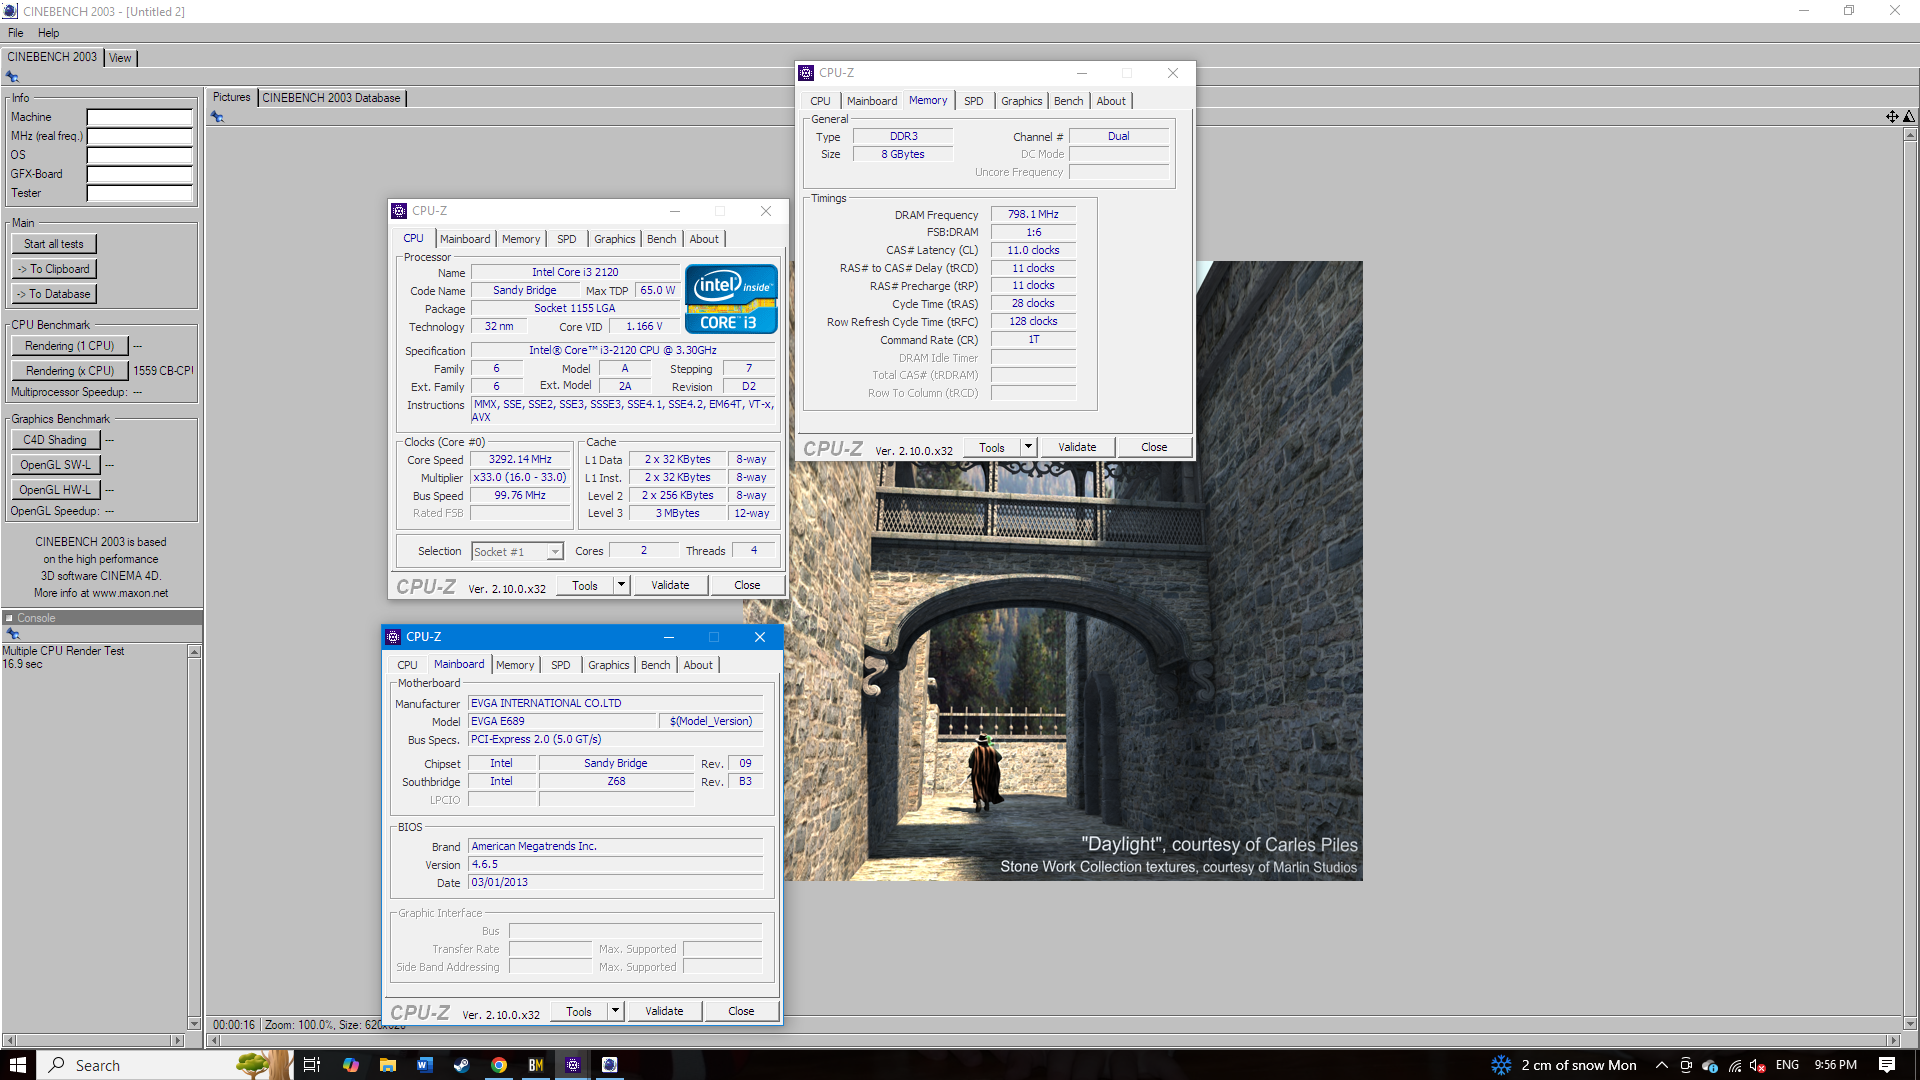Click the muted volume tray icon
The height and width of the screenshot is (1080, 1920).
(1758, 1065)
